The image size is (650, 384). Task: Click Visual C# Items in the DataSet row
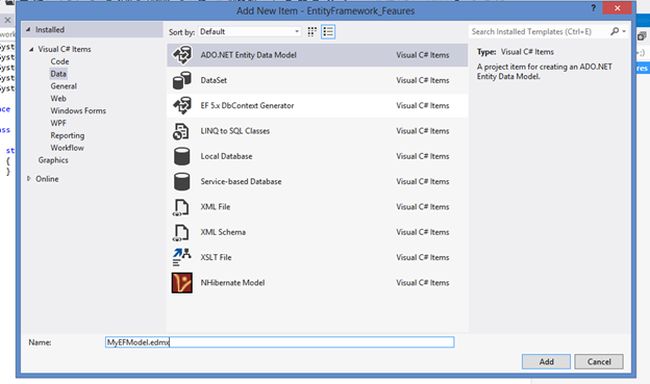click(x=422, y=80)
